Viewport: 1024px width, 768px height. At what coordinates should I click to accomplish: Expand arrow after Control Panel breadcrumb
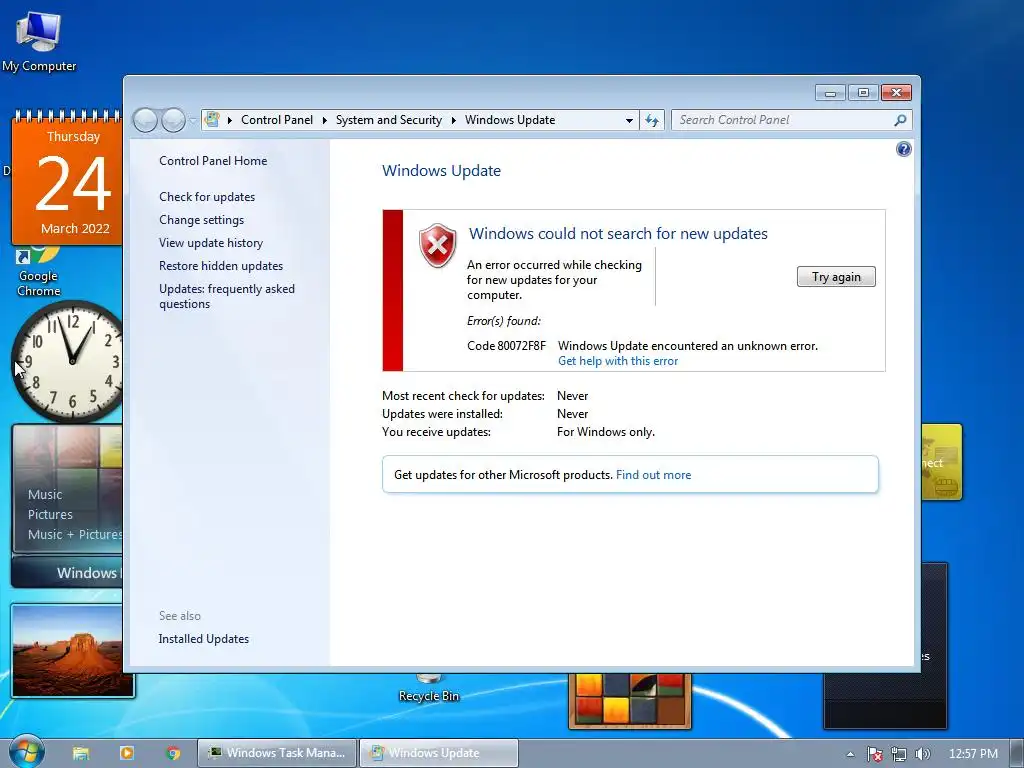tap(325, 120)
